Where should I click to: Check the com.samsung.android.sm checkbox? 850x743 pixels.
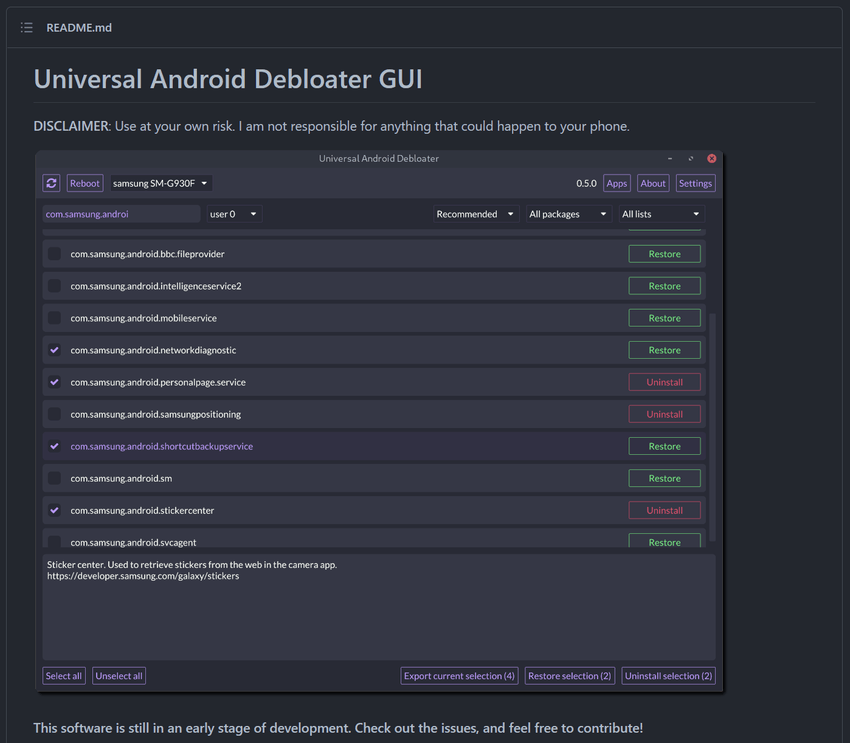54,478
